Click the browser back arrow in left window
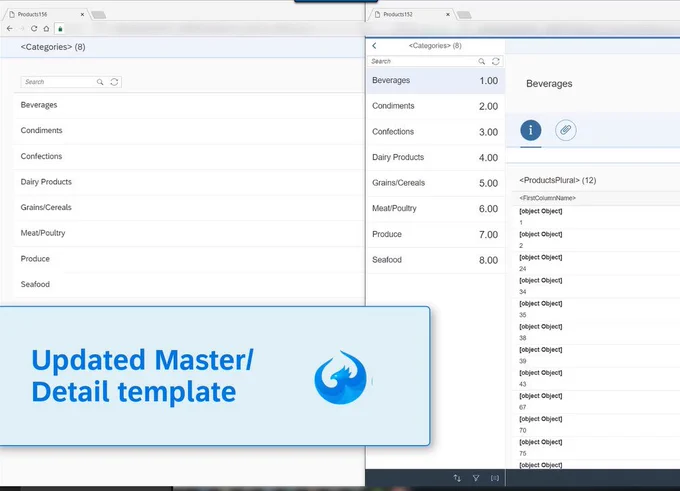This screenshot has height=491, width=680. (x=10, y=29)
